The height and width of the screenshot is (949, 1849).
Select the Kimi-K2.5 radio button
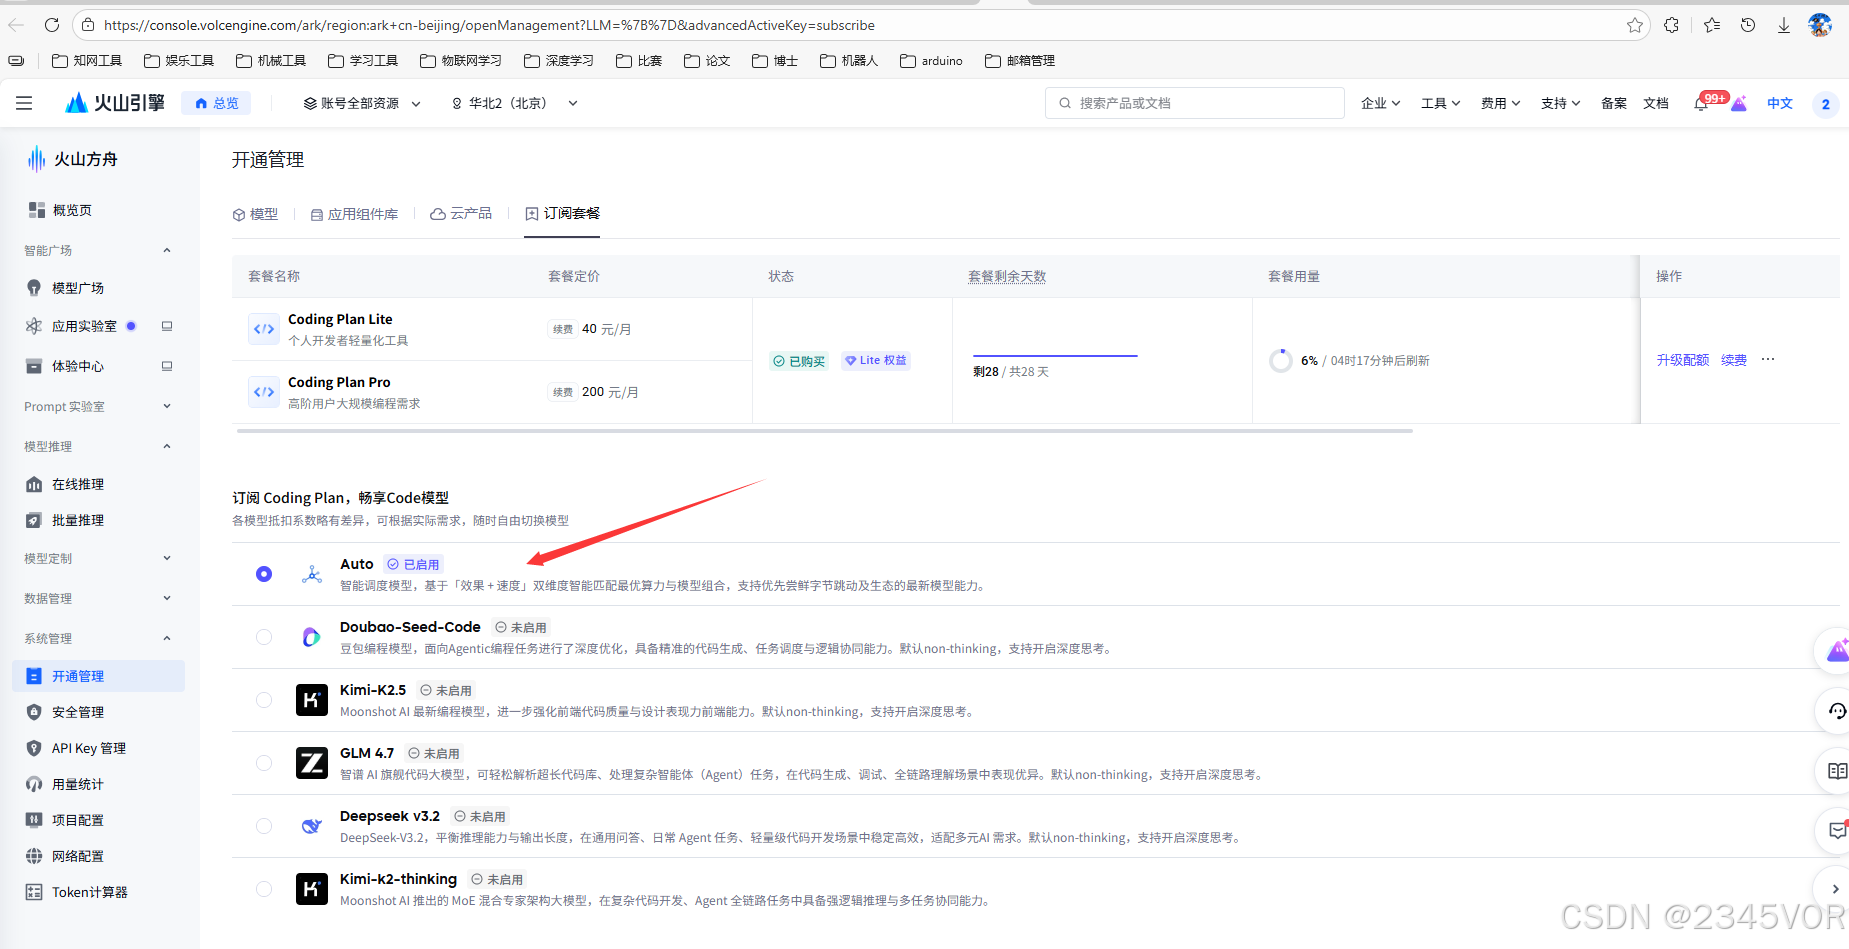pos(264,700)
